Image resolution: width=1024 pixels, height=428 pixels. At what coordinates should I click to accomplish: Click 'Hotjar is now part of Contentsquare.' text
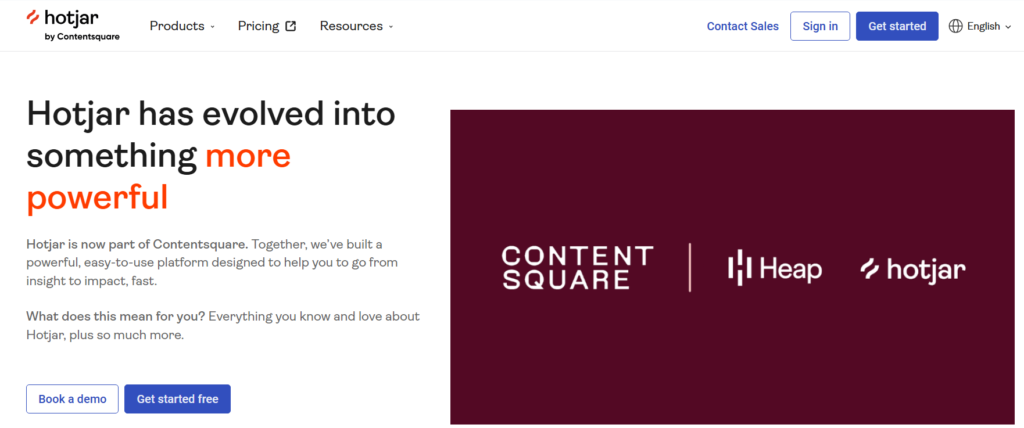pos(138,245)
